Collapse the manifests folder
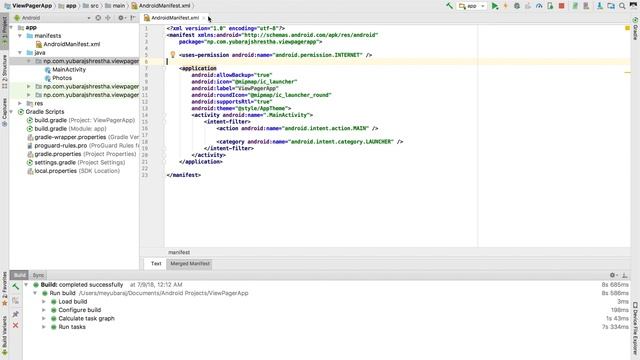This screenshot has width=640, height=360. [x=20, y=36]
